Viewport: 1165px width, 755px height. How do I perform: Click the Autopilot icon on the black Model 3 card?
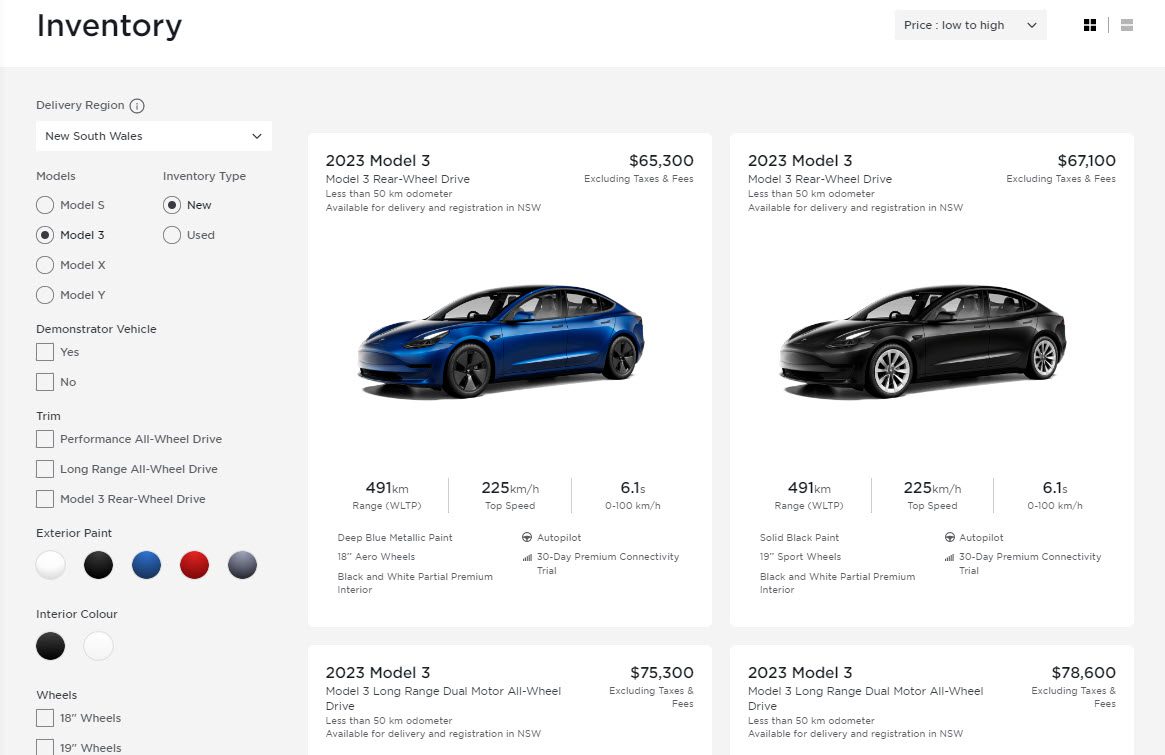coord(950,537)
